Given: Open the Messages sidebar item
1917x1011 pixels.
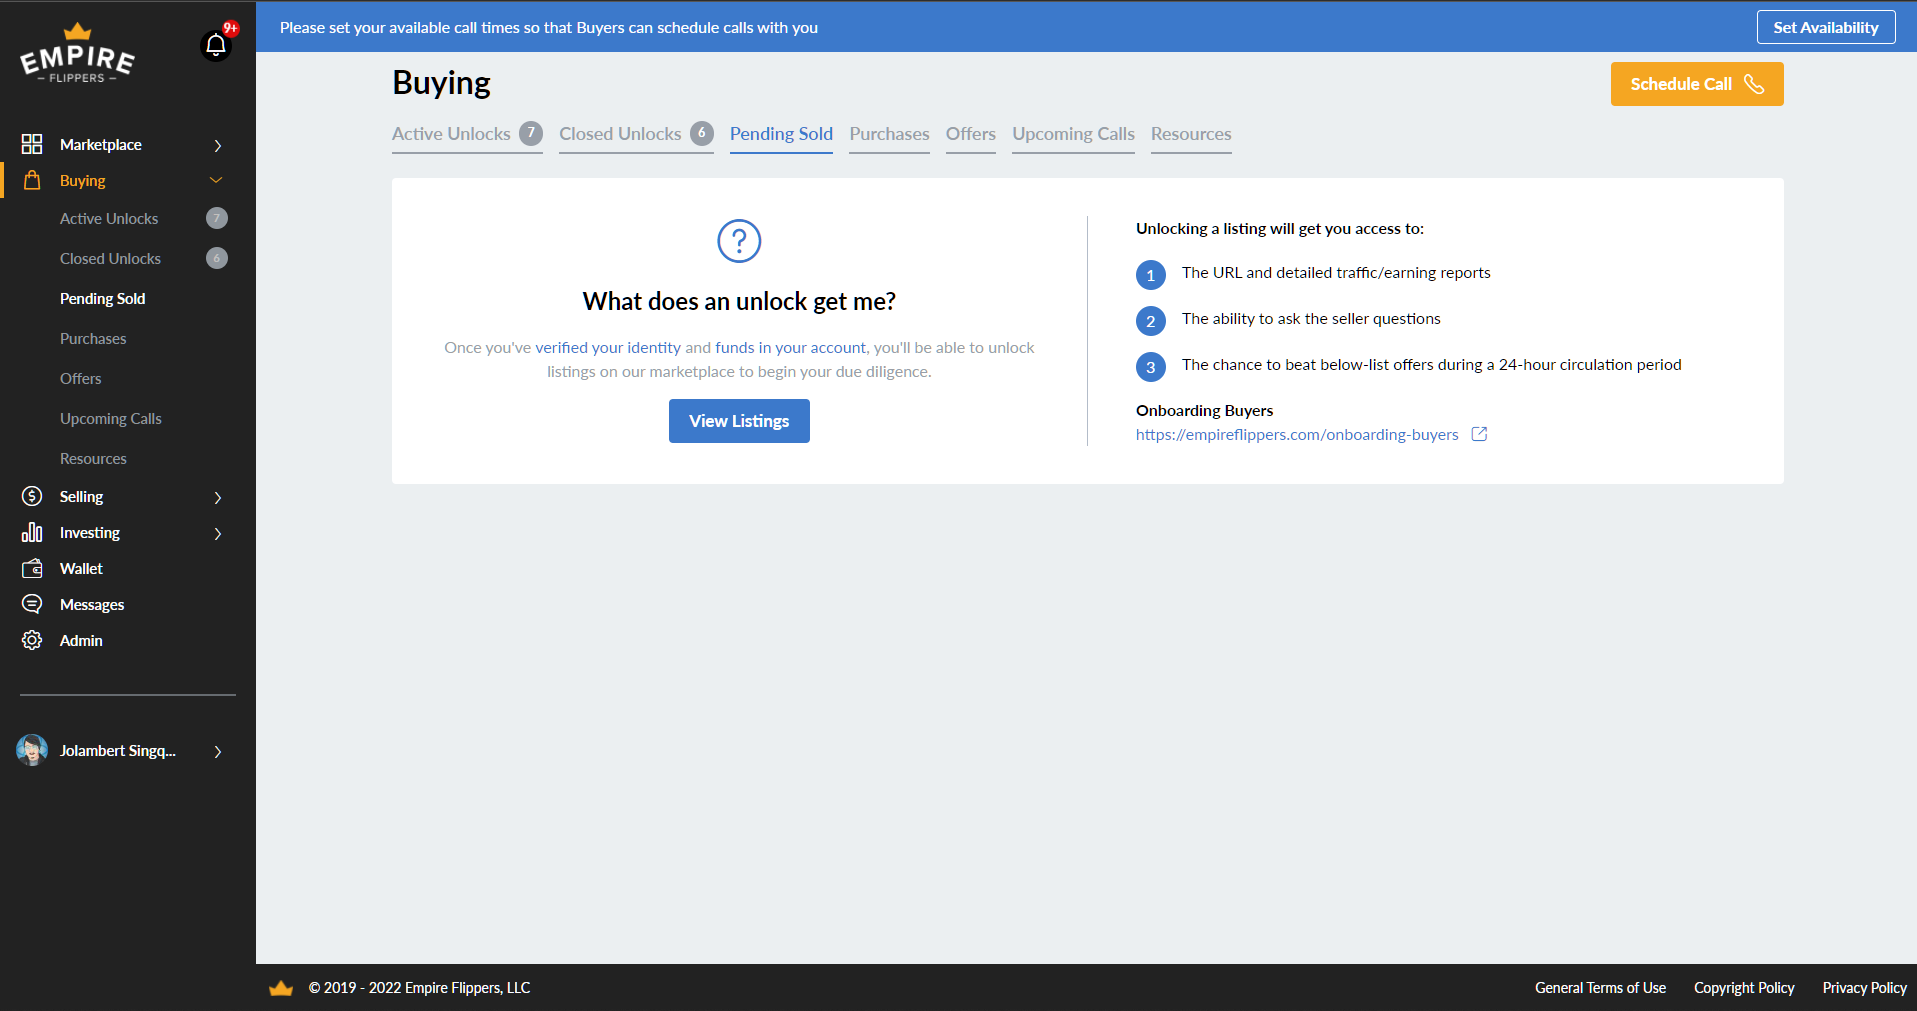Looking at the screenshot, I should pos(92,604).
